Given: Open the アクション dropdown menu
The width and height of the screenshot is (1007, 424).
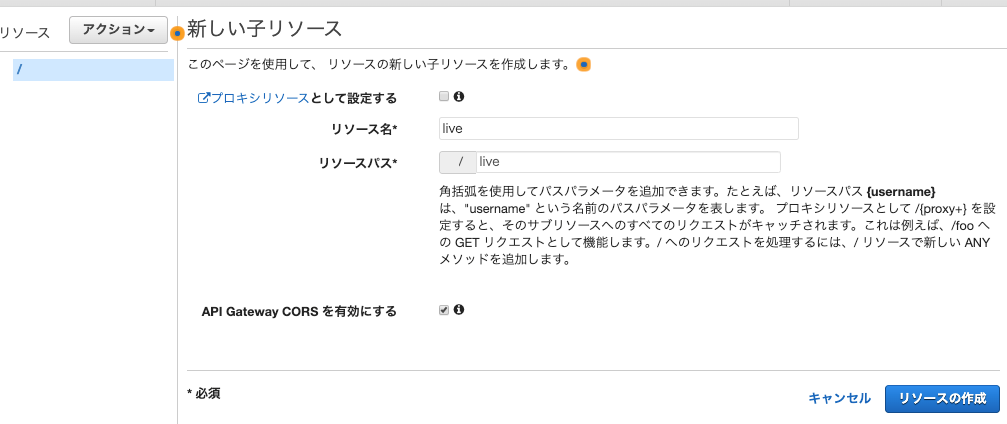Looking at the screenshot, I should pos(118,30).
